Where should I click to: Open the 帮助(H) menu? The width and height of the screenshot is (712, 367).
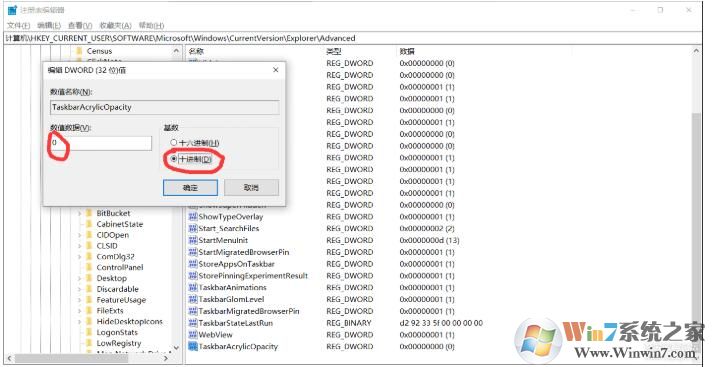pos(151,25)
